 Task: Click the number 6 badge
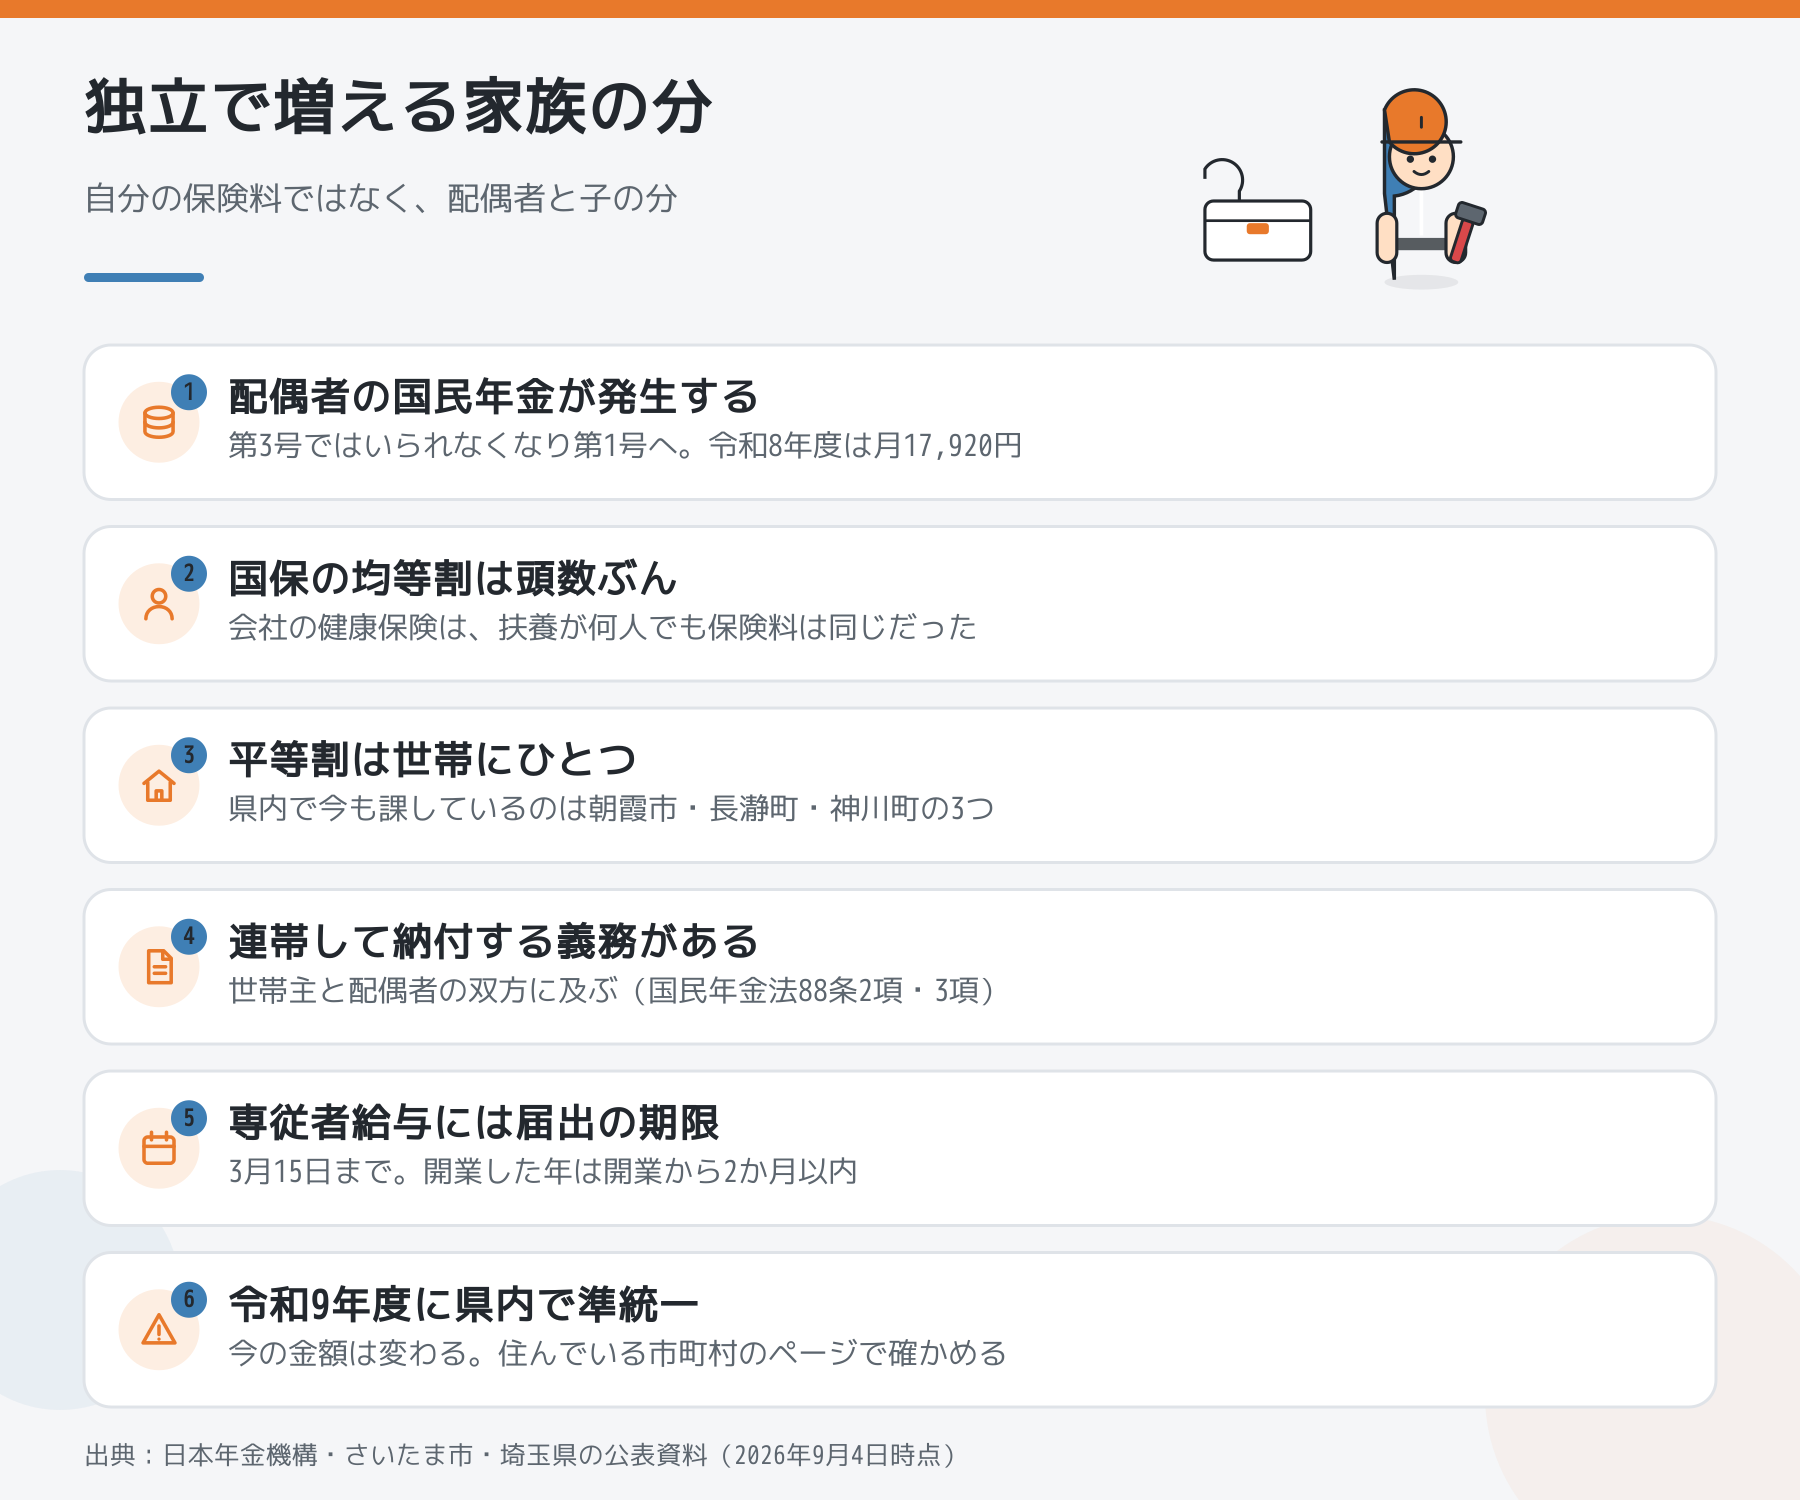(189, 1300)
